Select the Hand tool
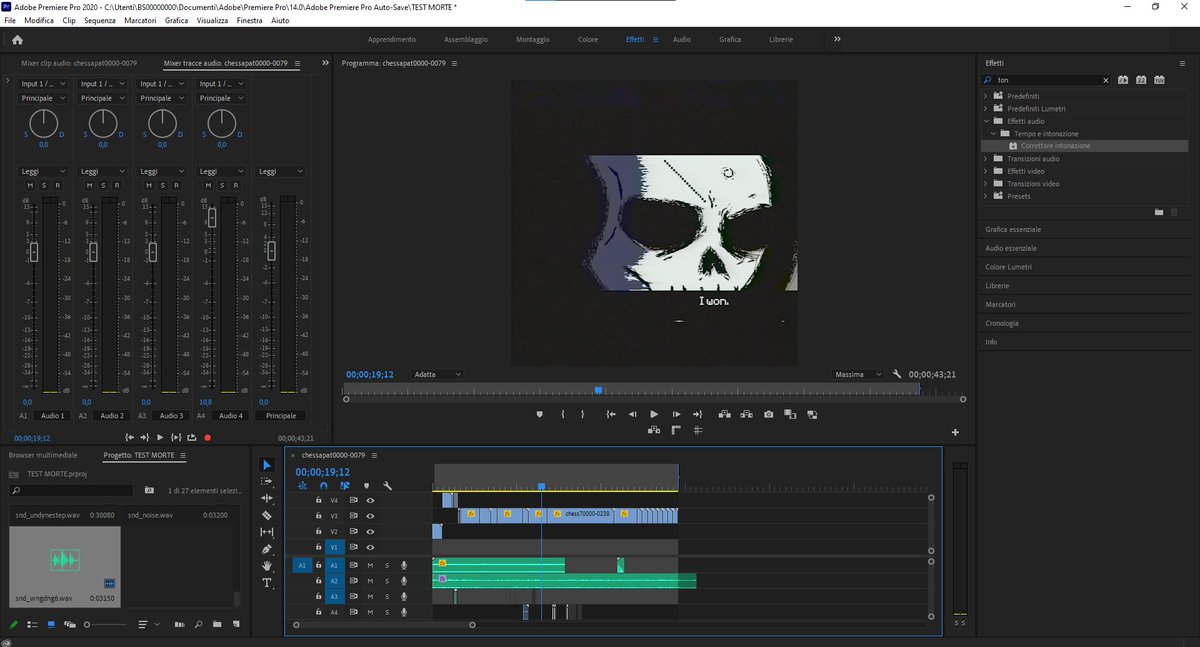The image size is (1200, 647). 267,566
